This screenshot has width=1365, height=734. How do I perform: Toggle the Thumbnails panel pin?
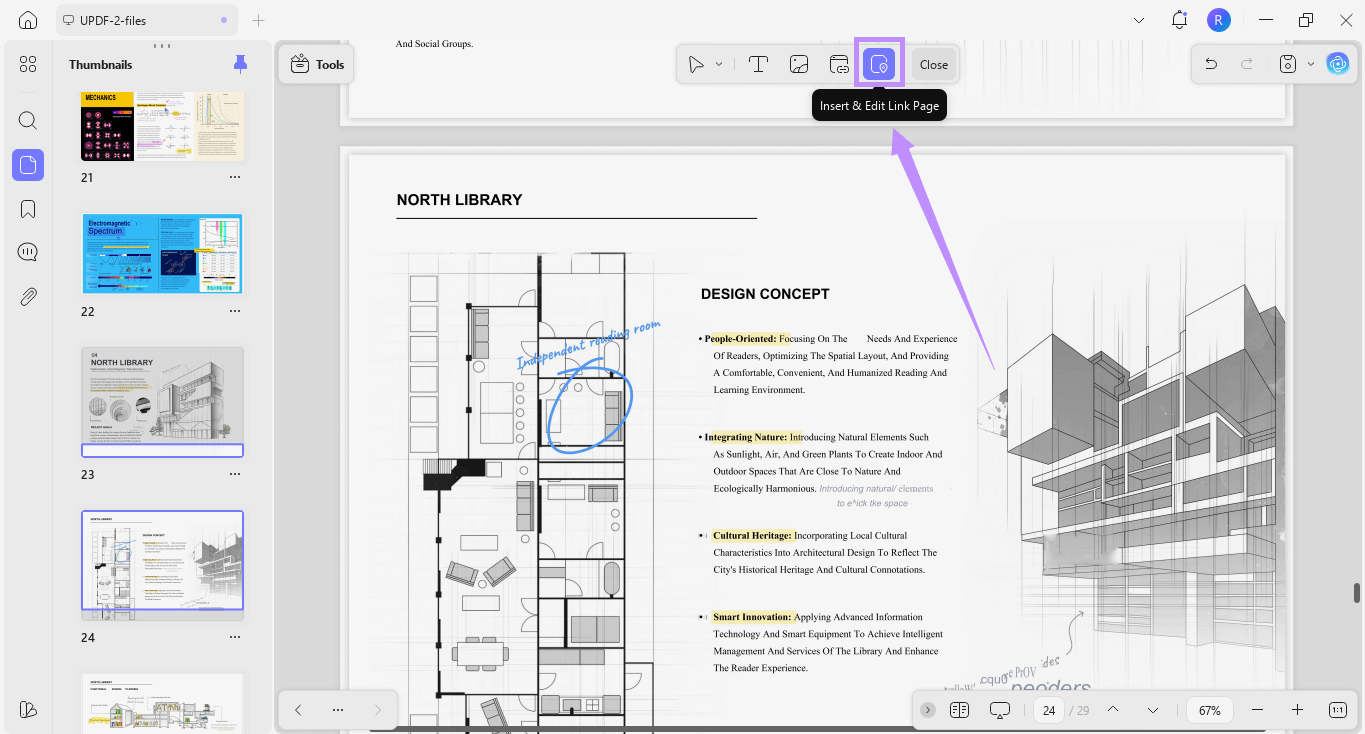click(x=240, y=64)
